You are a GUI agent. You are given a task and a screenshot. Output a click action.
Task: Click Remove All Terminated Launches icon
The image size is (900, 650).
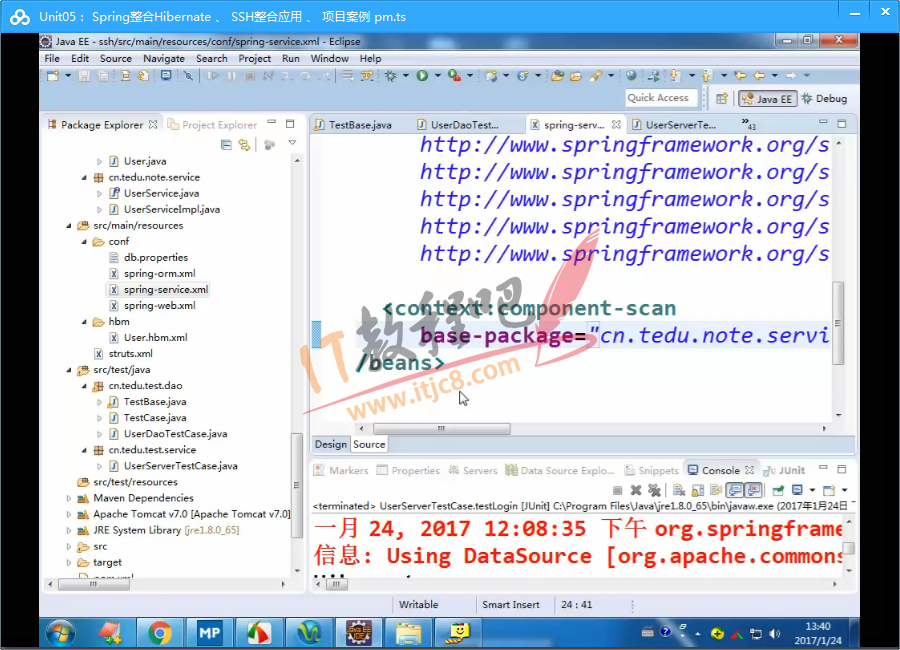[x=654, y=490]
